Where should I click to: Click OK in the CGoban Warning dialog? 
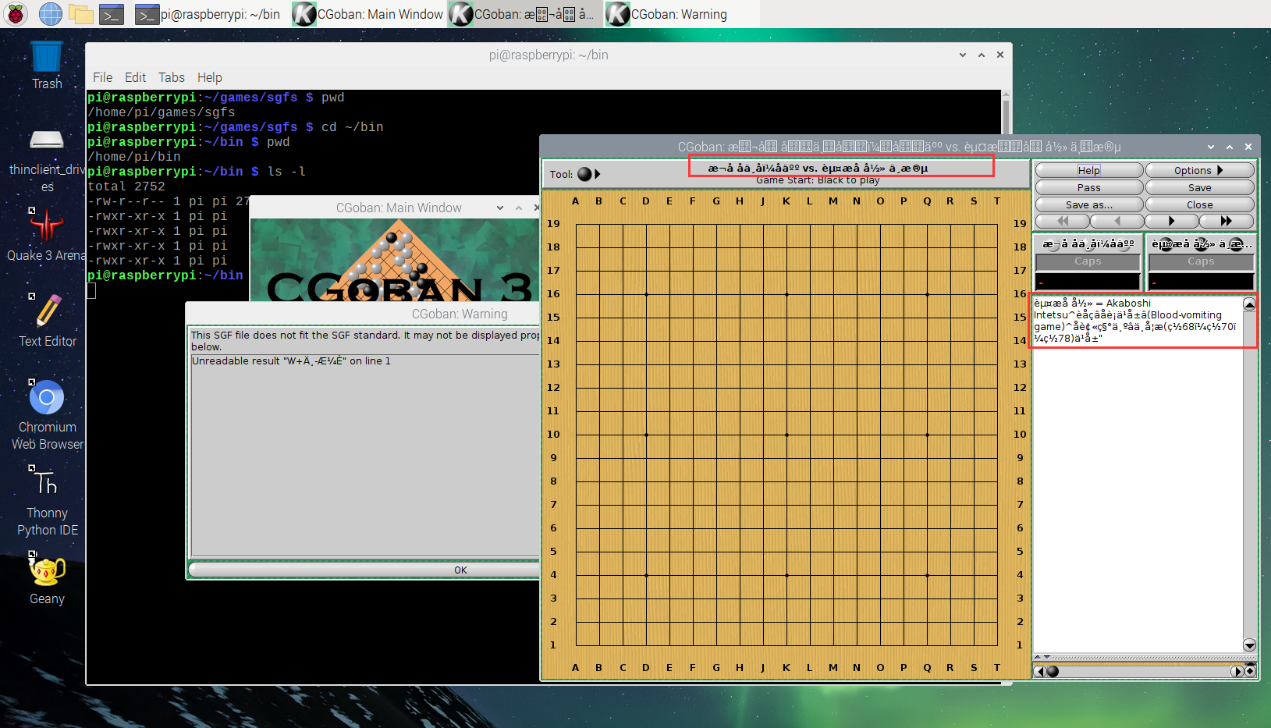[461, 570]
